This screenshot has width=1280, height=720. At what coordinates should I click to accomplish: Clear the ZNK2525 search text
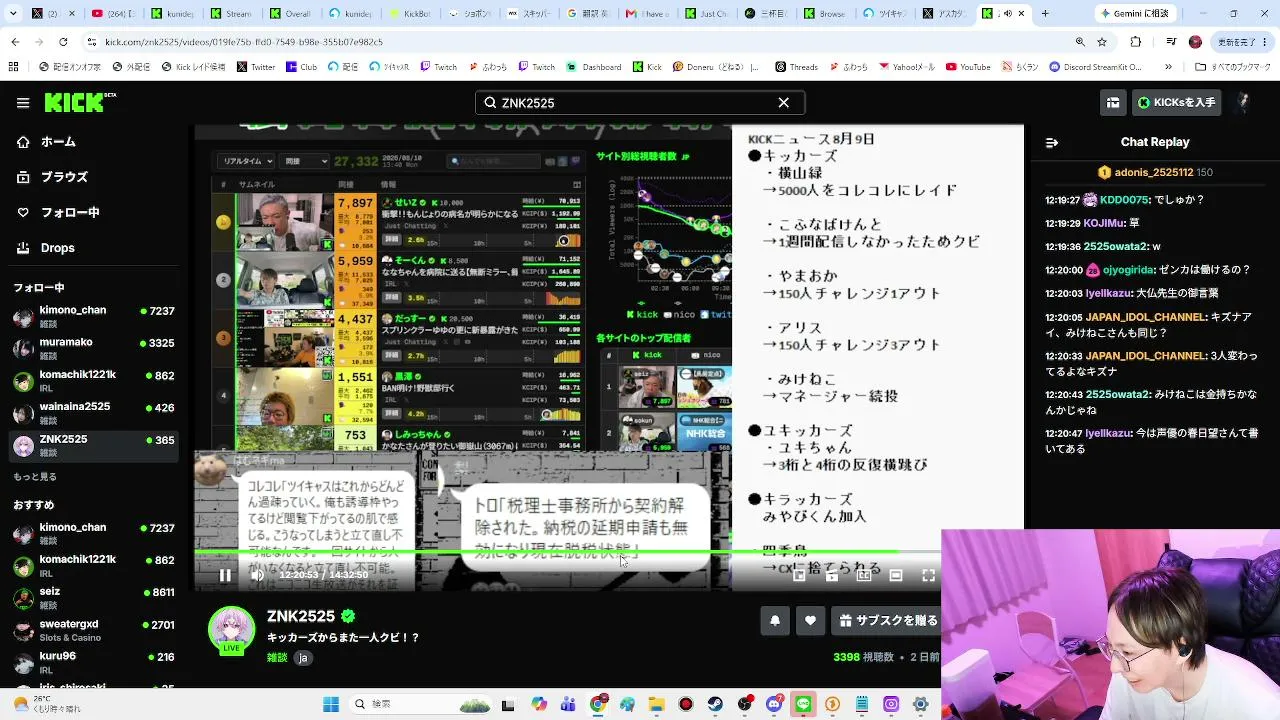tap(784, 103)
